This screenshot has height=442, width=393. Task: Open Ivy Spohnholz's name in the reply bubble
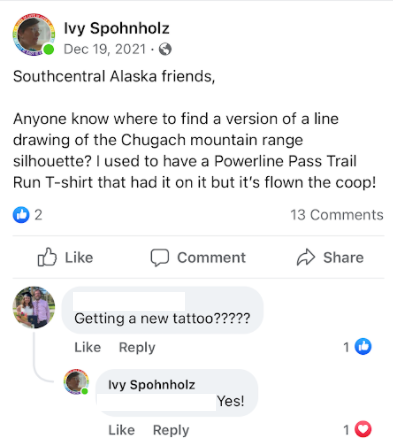(x=152, y=385)
